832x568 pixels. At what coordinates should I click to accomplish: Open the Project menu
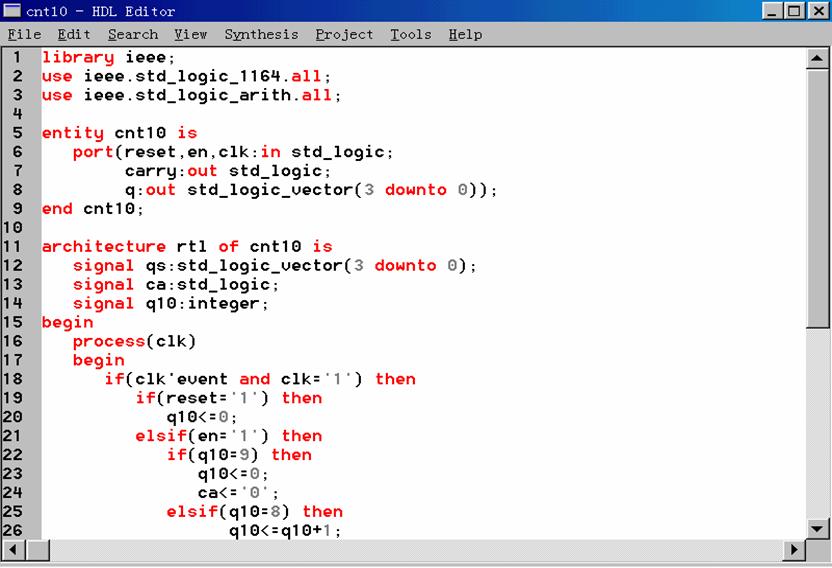[x=344, y=35]
